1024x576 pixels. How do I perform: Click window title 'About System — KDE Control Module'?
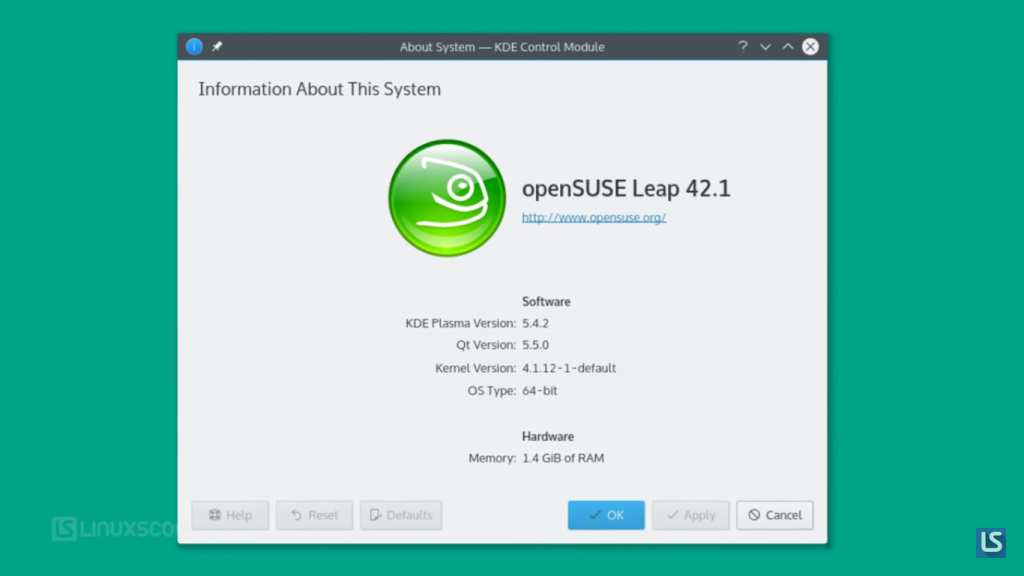click(x=502, y=47)
